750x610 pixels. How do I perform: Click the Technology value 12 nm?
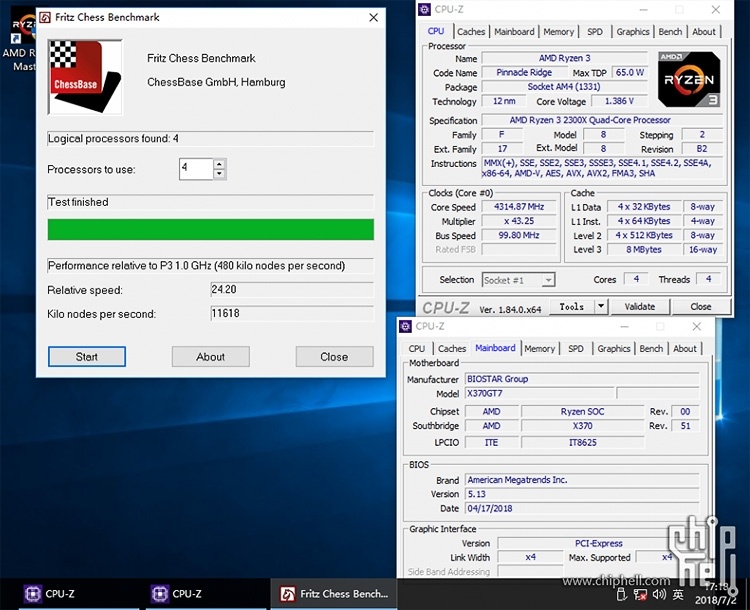tap(504, 101)
